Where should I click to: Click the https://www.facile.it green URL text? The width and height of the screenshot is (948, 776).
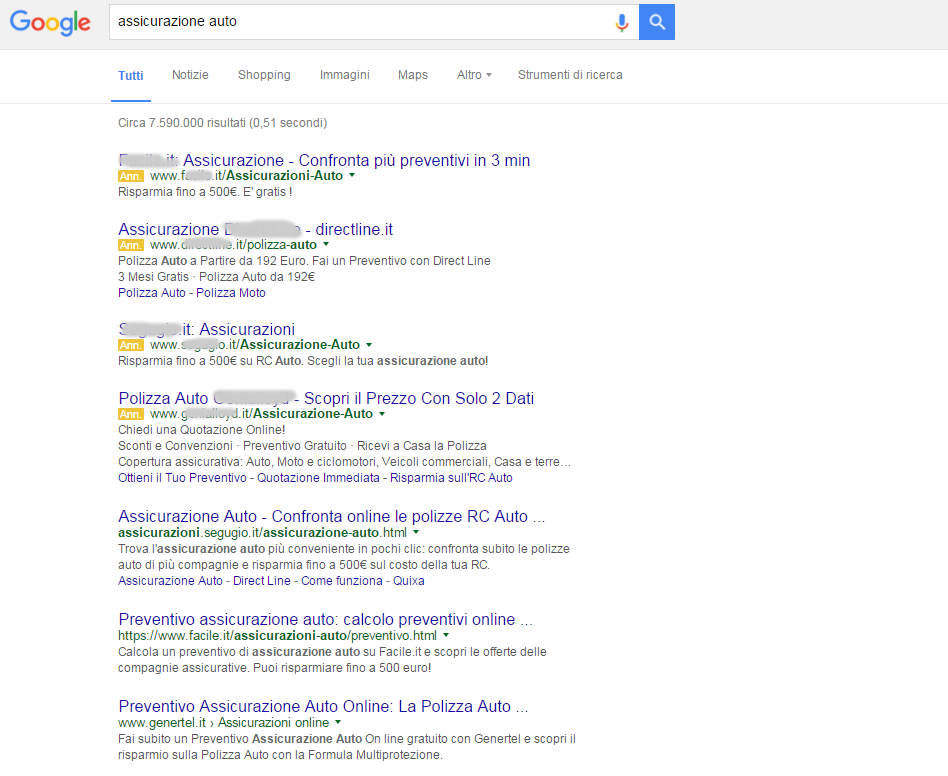click(278, 636)
